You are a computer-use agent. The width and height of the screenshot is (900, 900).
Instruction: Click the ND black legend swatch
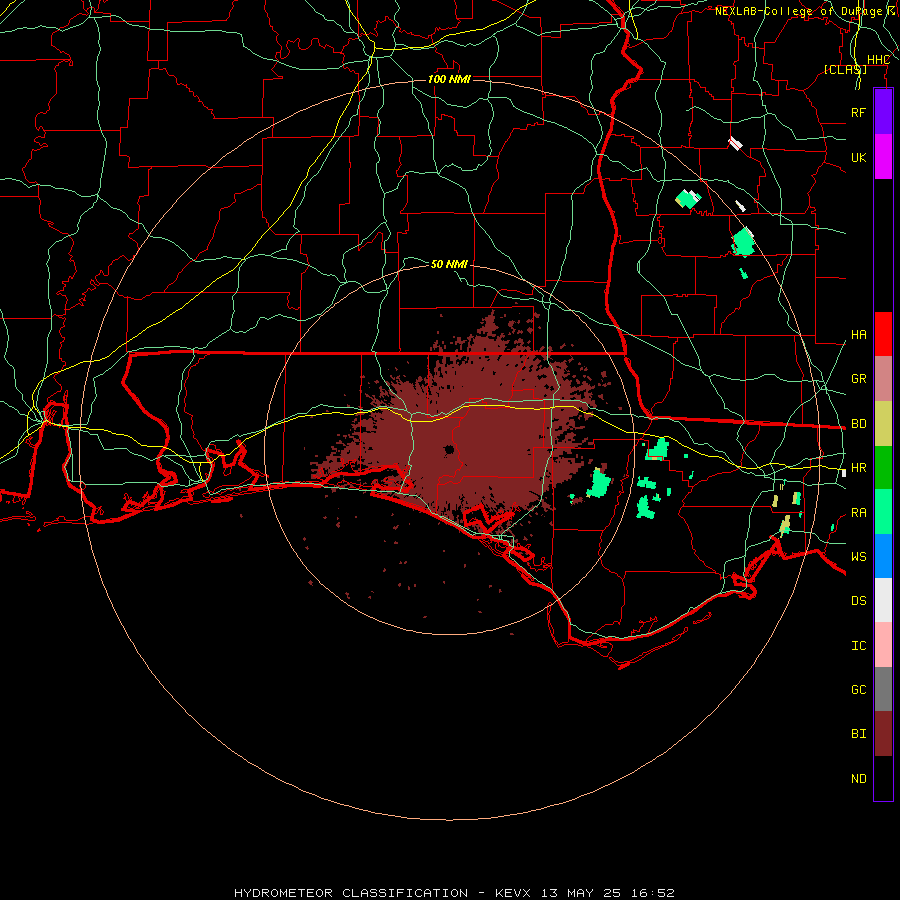883,778
